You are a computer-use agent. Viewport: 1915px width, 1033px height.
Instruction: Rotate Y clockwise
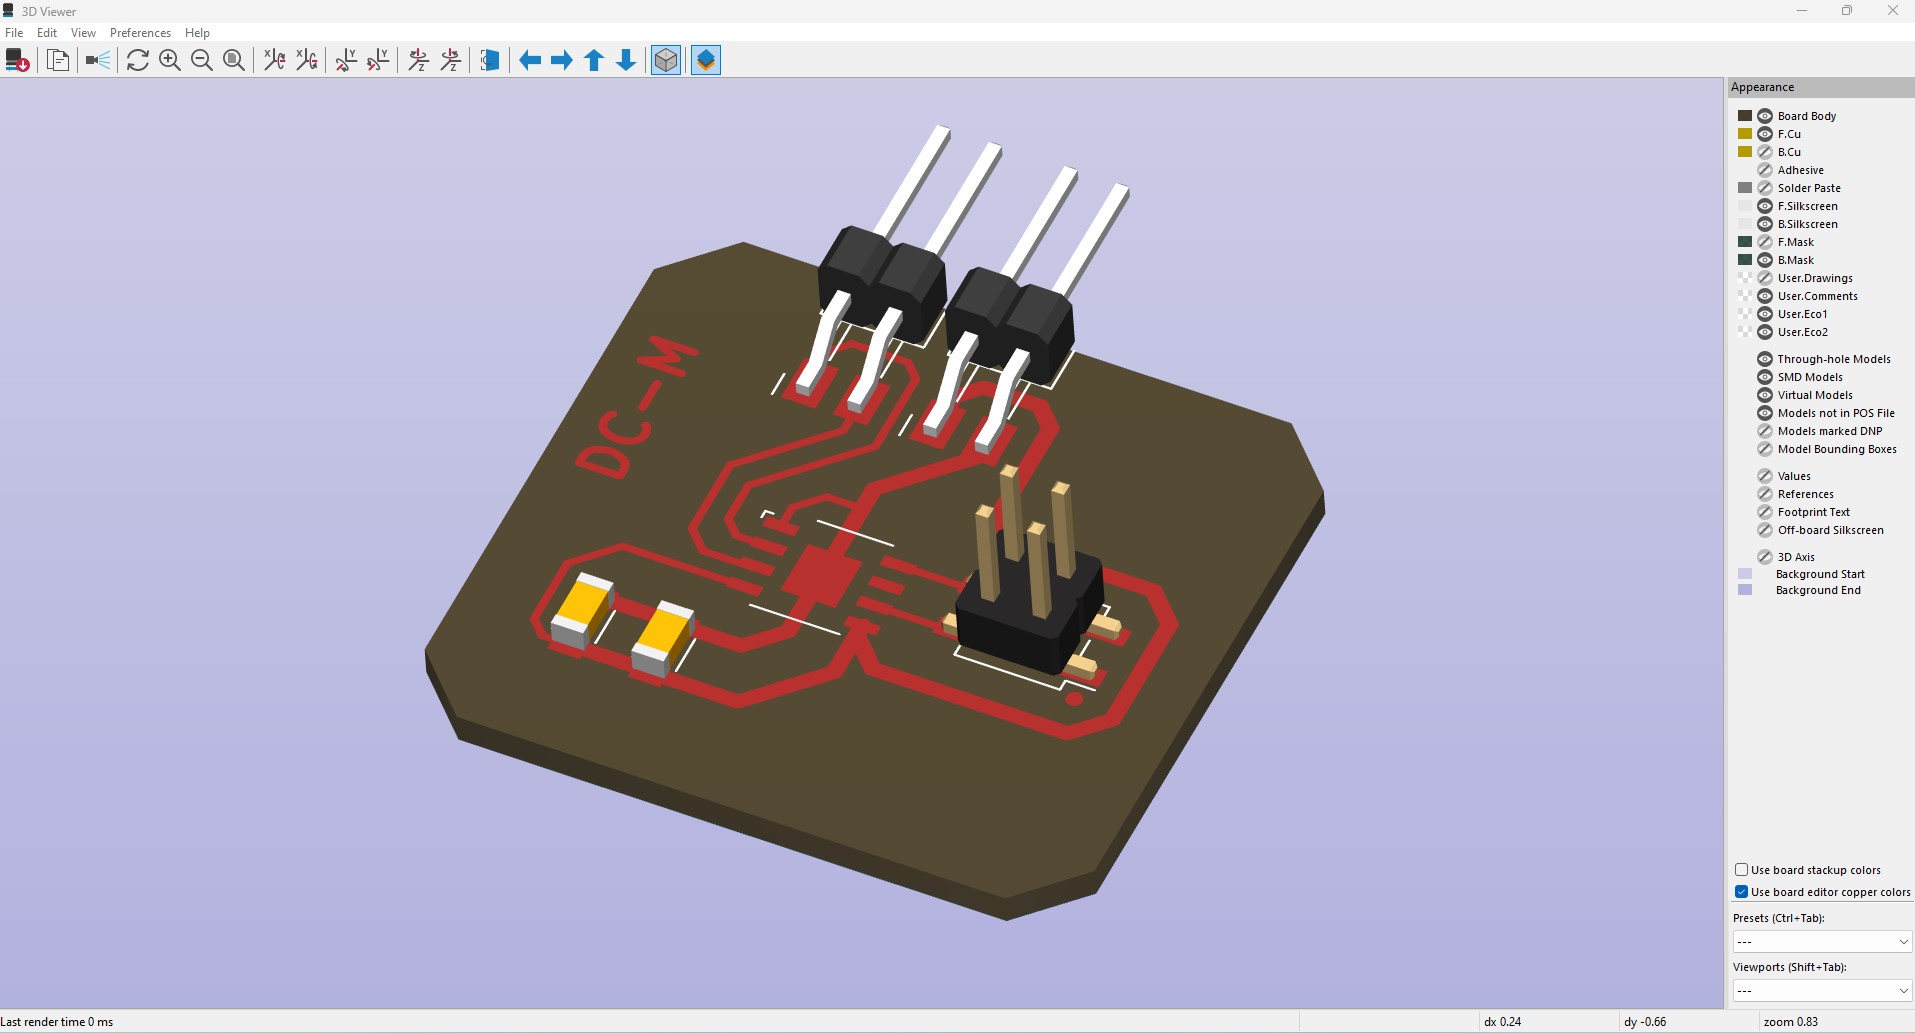(346, 60)
